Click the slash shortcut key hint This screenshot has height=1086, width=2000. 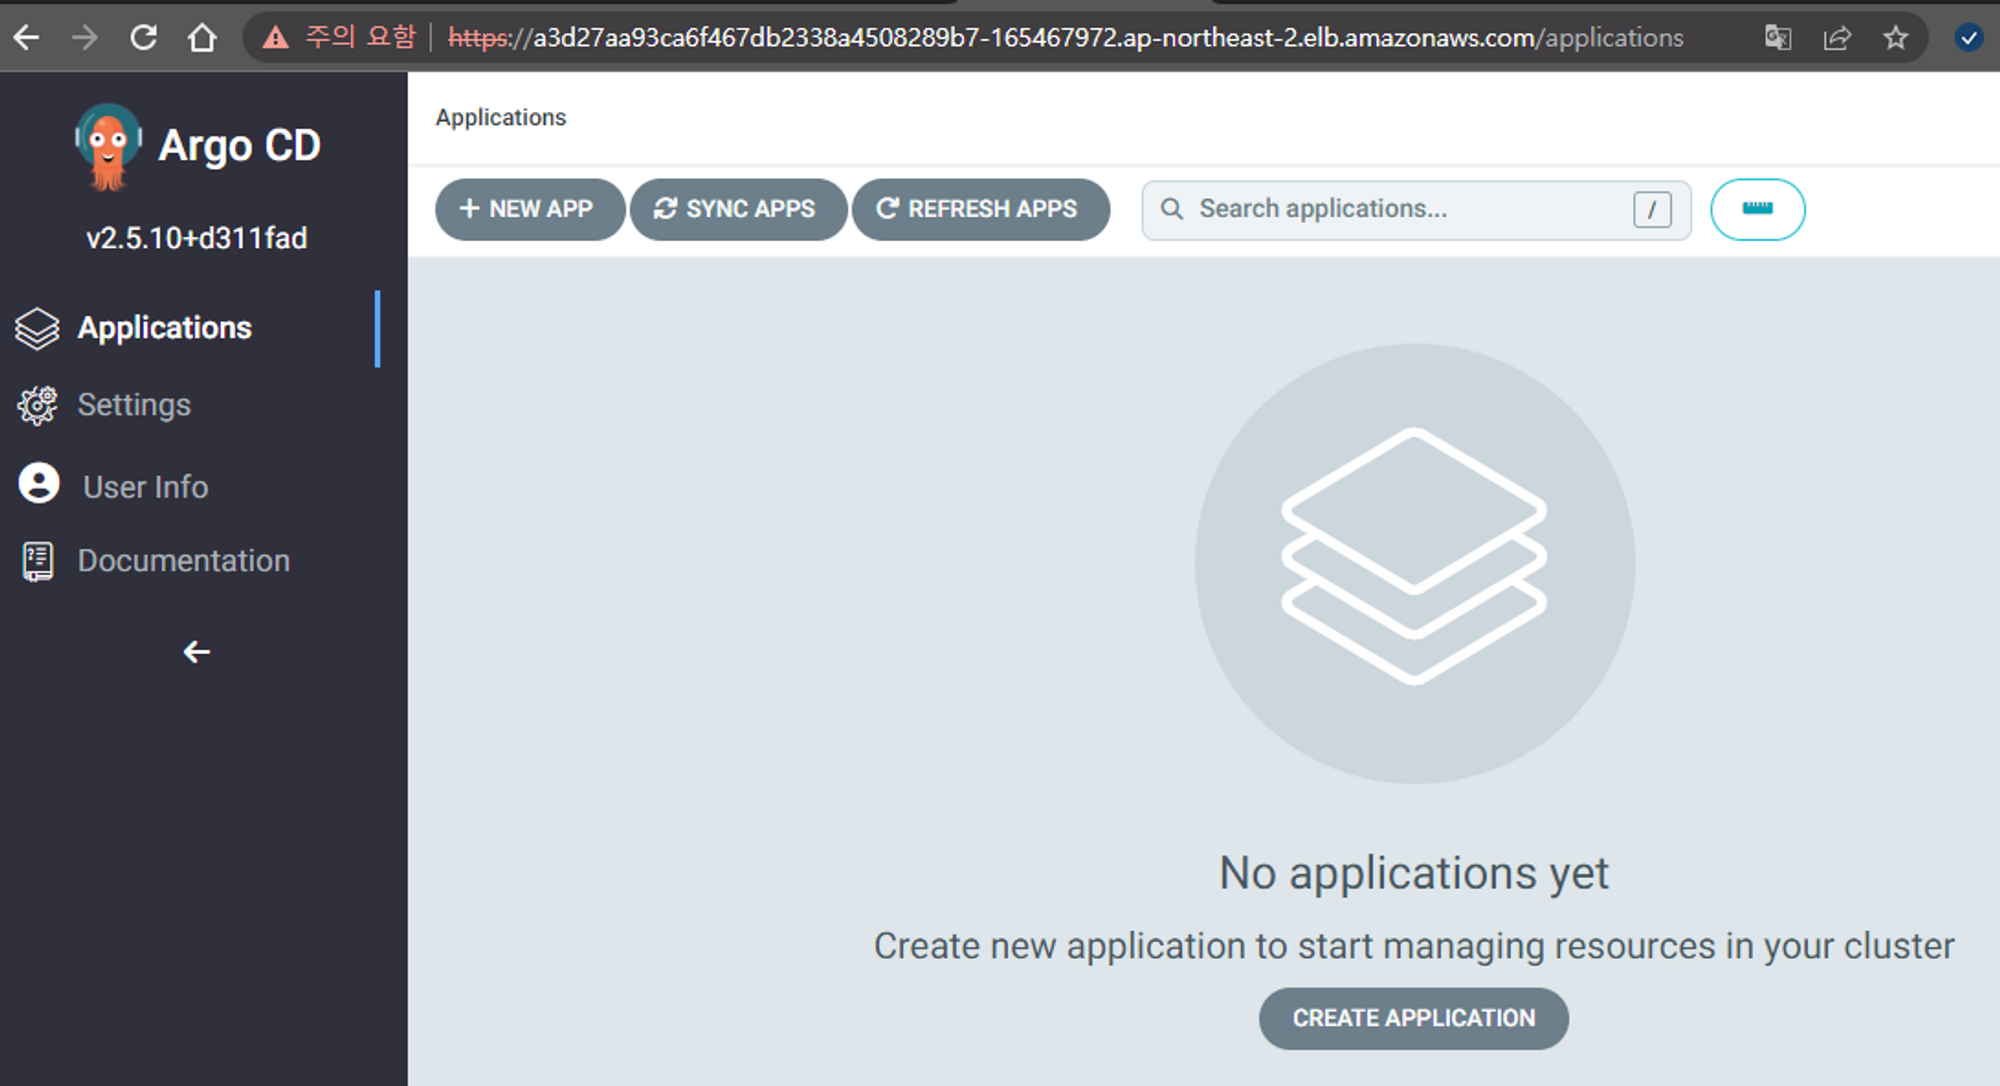(1651, 209)
